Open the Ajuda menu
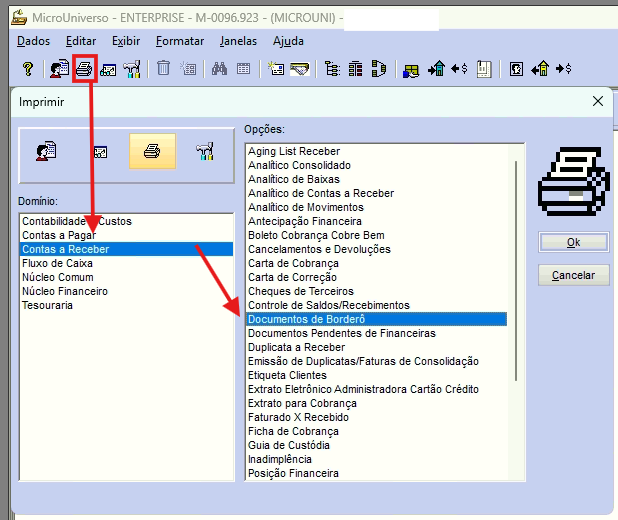618x520 pixels. click(x=288, y=41)
